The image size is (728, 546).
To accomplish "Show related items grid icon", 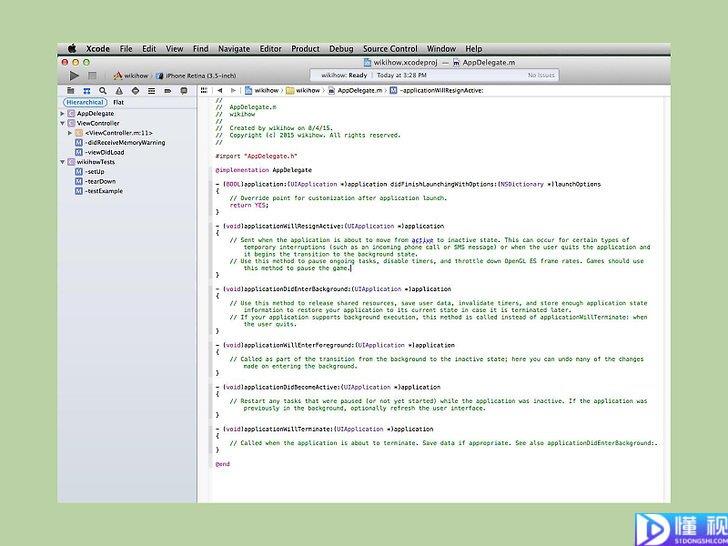I will (204, 91).
